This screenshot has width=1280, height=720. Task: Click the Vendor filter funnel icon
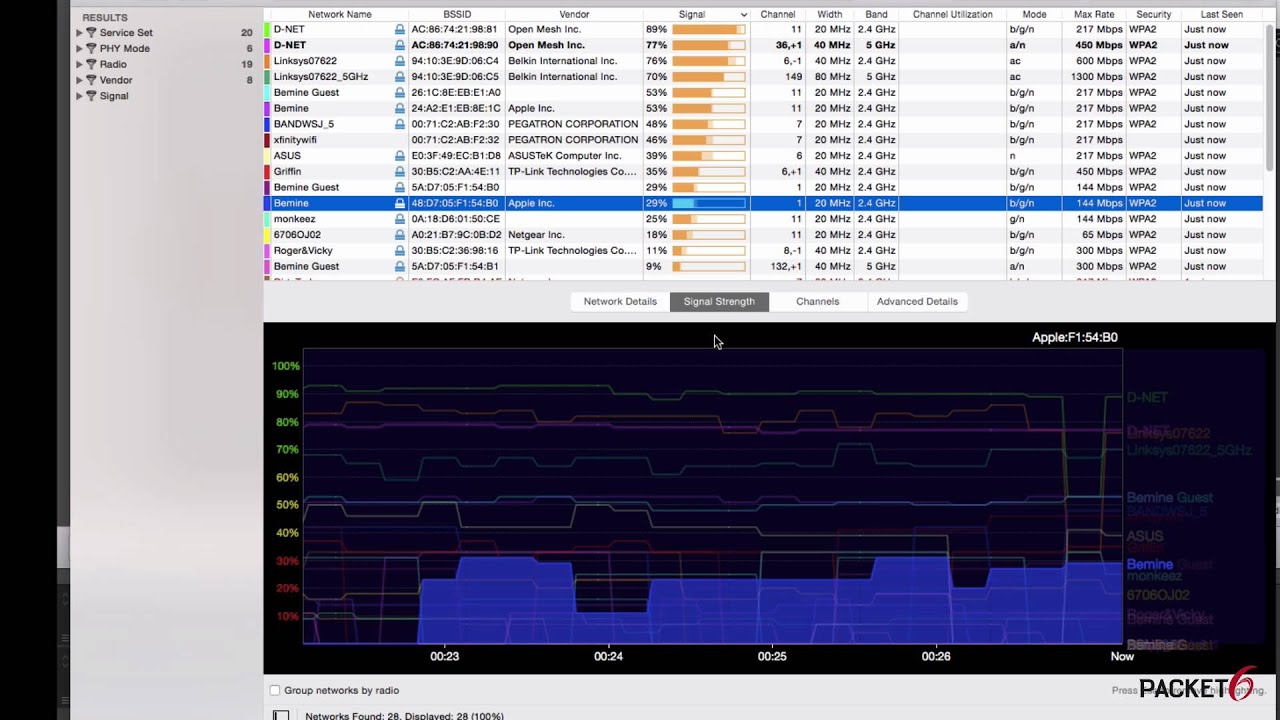[x=91, y=80]
